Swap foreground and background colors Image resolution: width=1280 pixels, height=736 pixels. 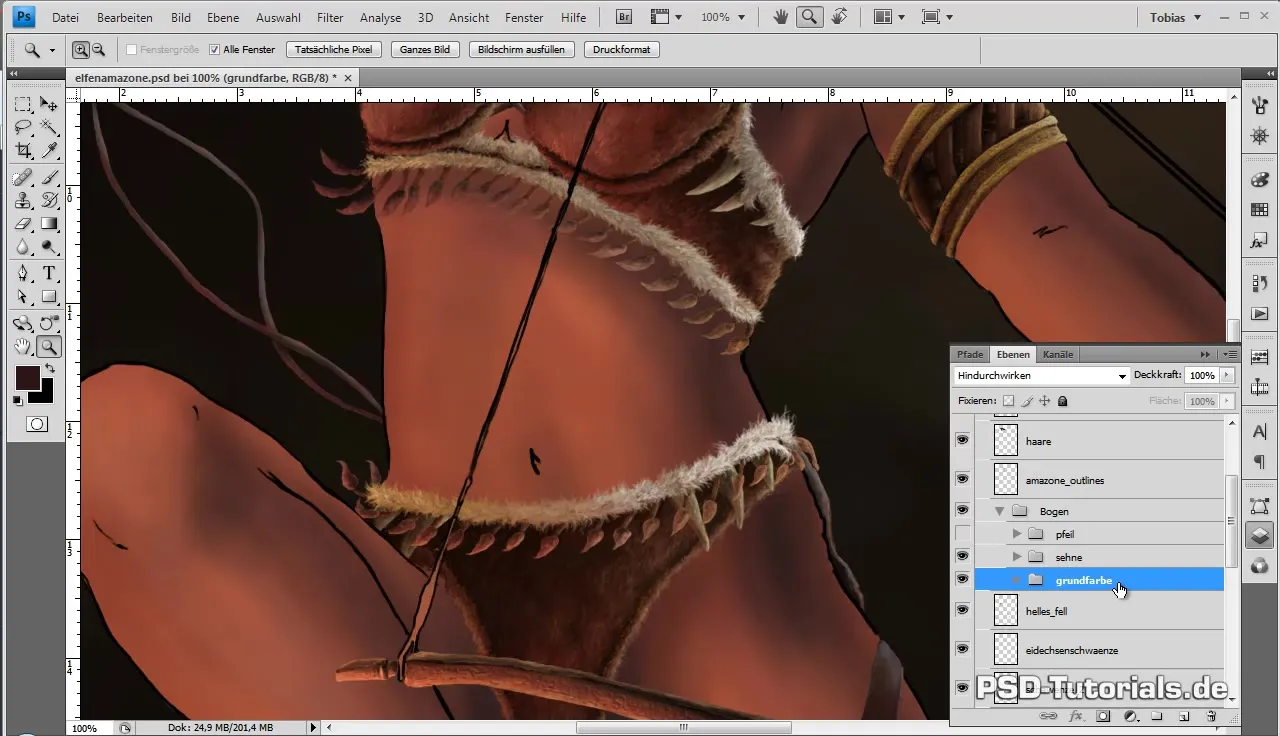tap(49, 370)
